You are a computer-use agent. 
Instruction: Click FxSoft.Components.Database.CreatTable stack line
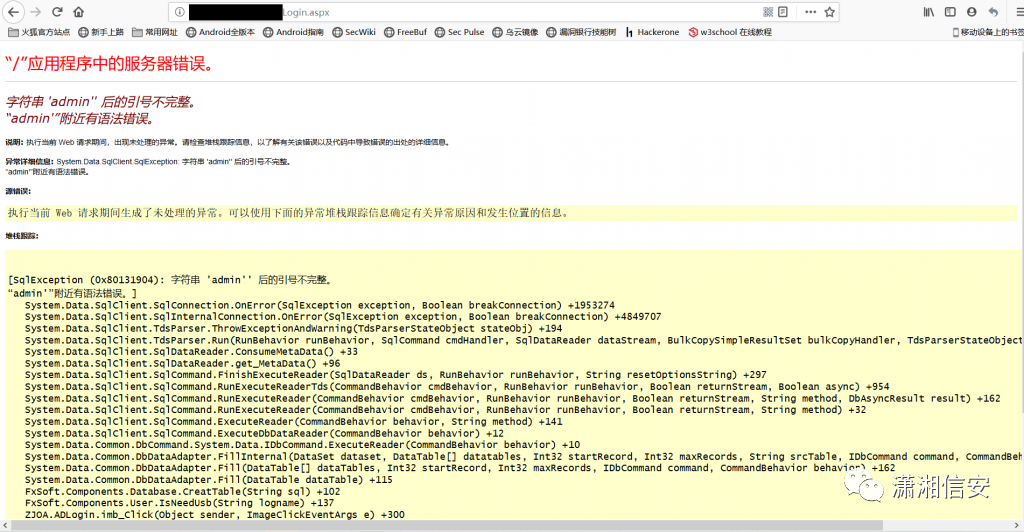coord(182,492)
